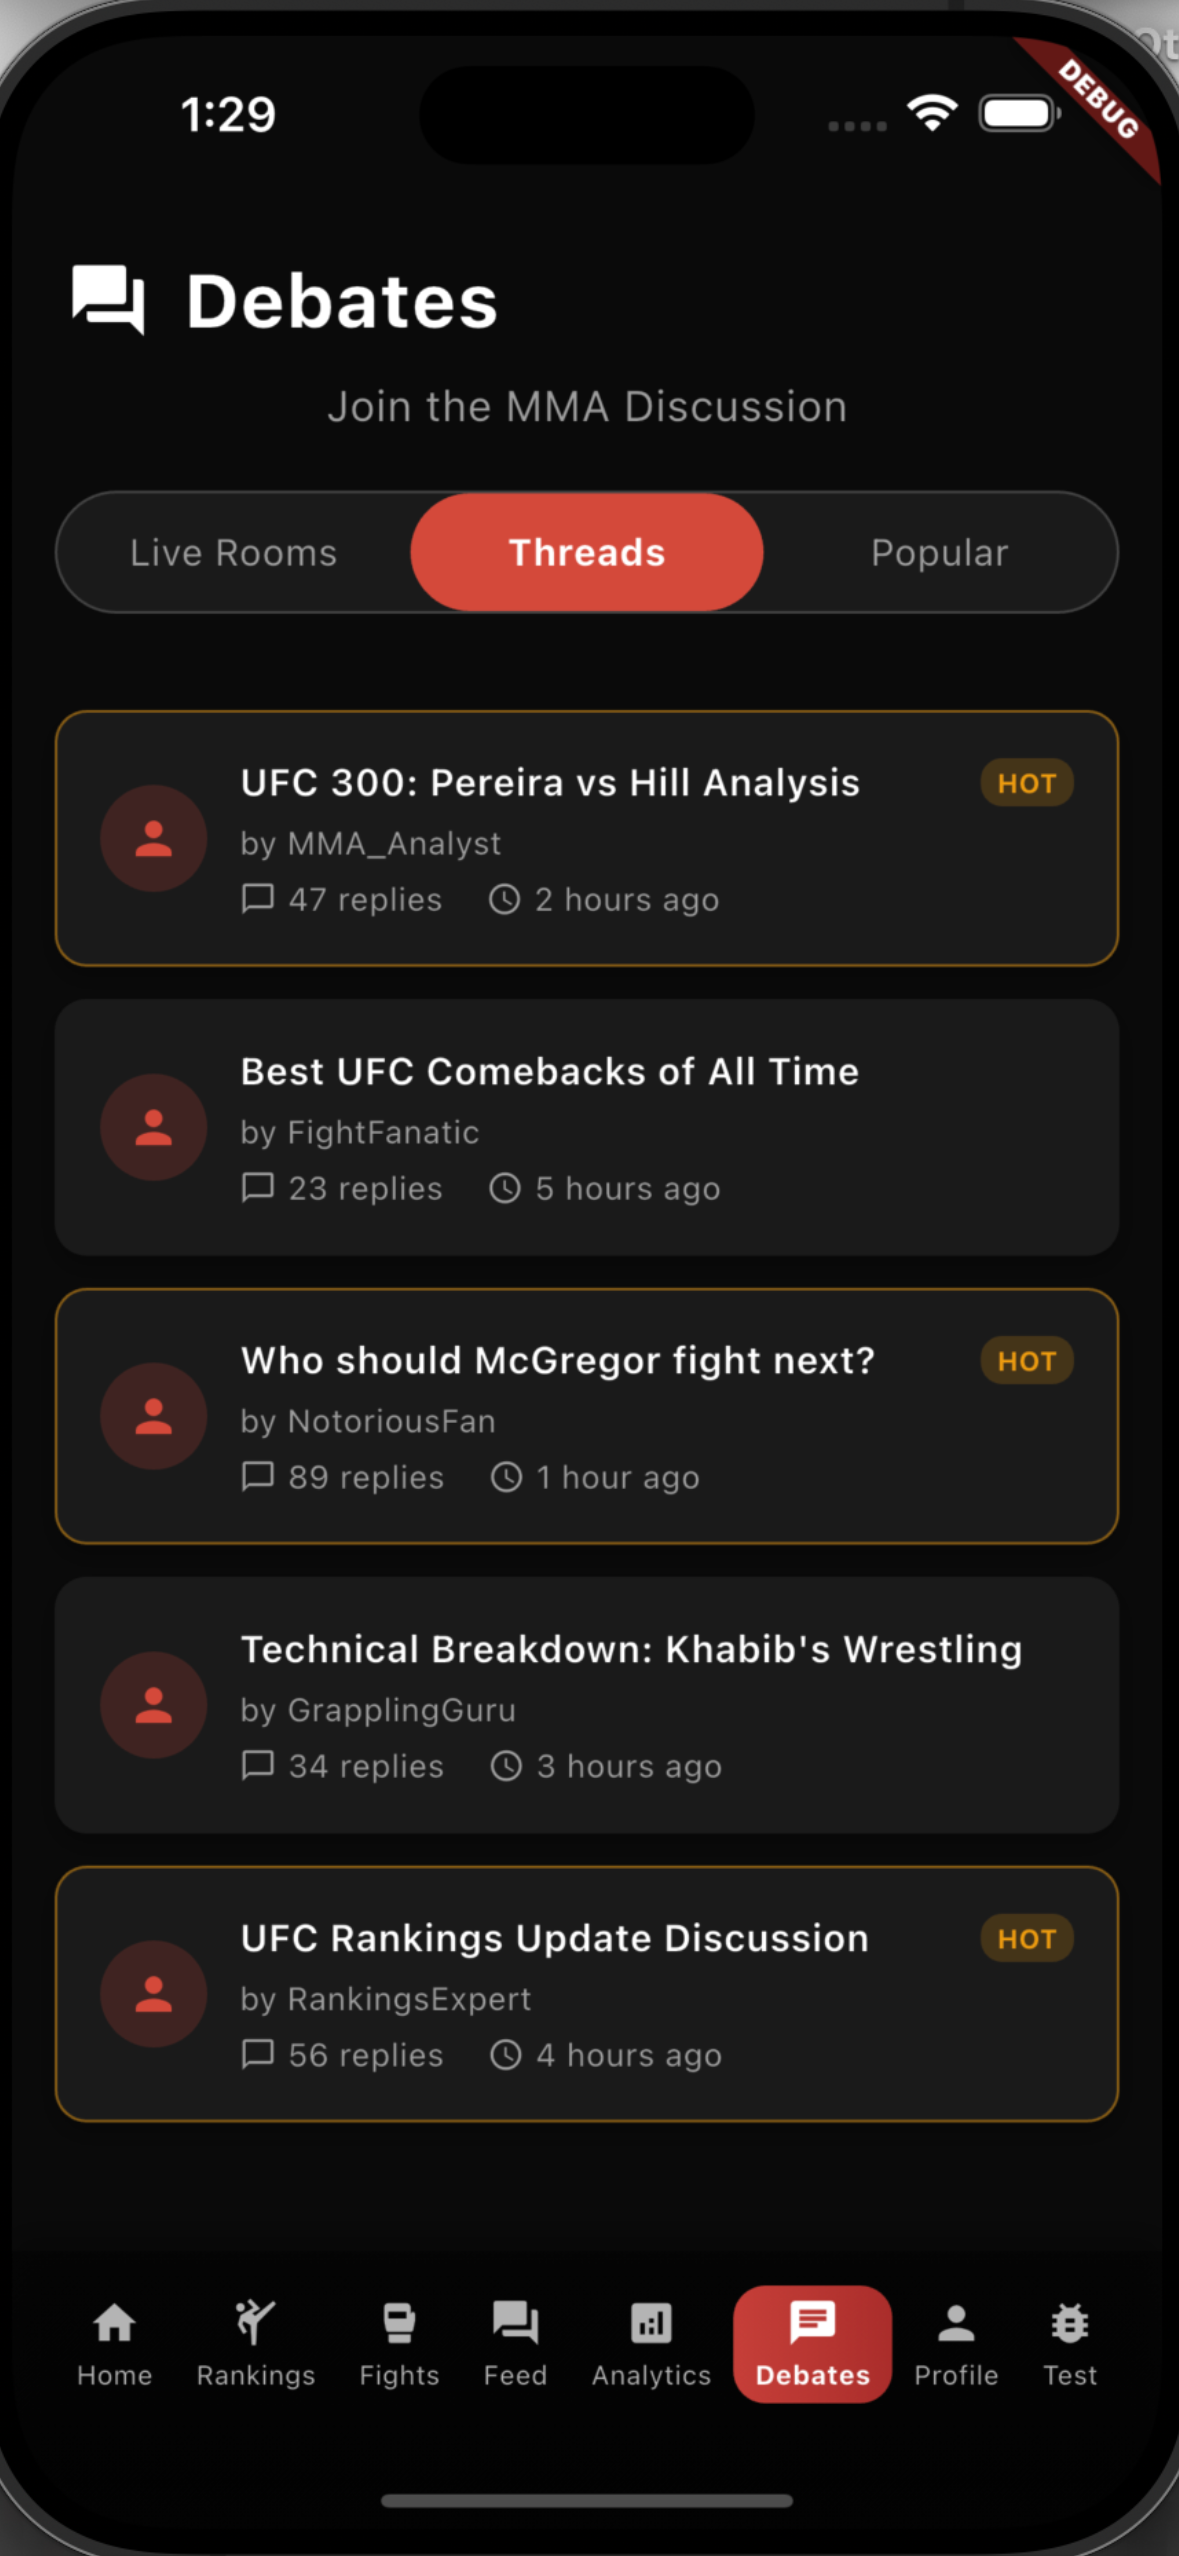The height and width of the screenshot is (2556, 1179).
Task: Open Technical Breakdown: Khabib's Wrestling thread
Action: pos(631,1650)
